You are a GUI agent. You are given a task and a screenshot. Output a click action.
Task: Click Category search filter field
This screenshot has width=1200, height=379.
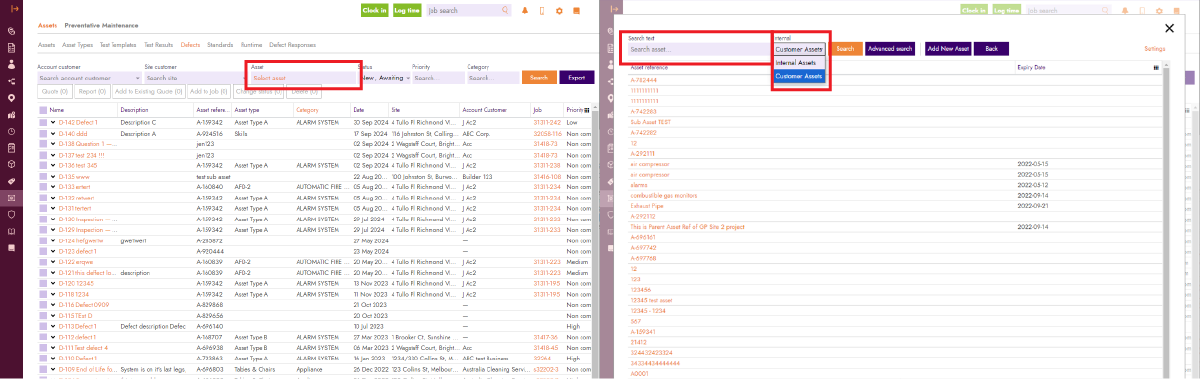(x=494, y=77)
